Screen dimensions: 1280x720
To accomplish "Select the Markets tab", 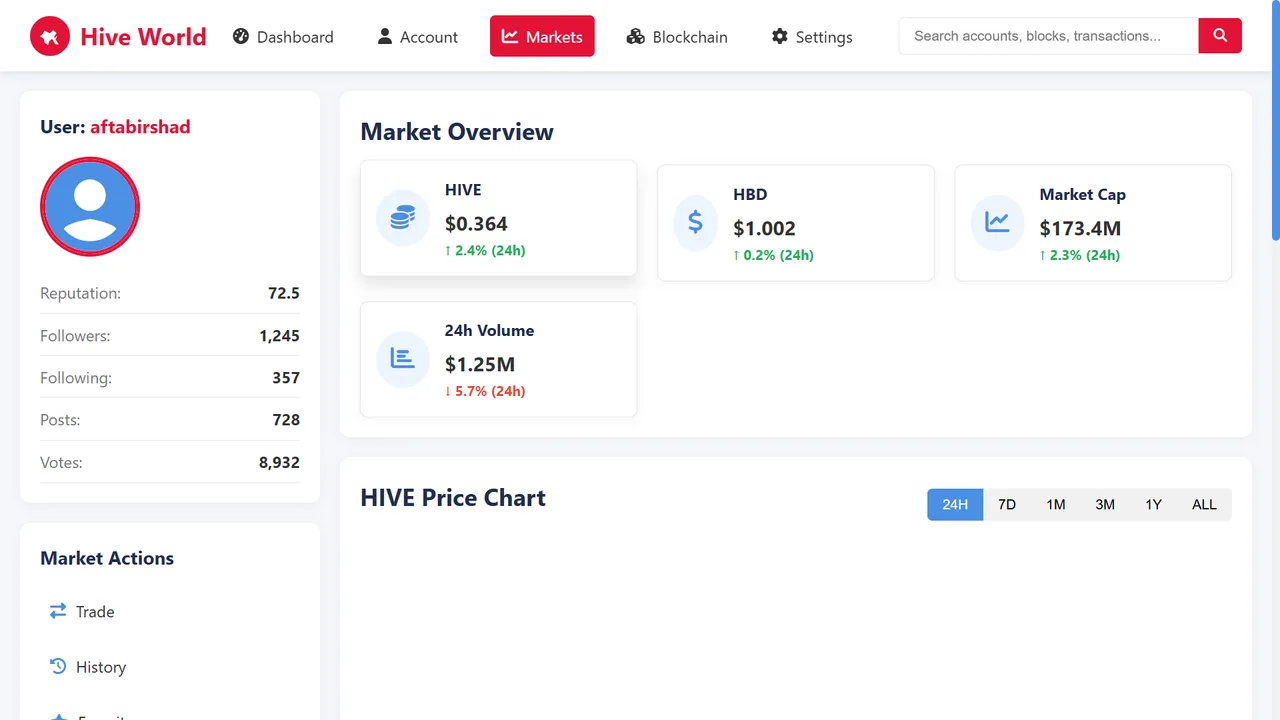I will (x=542, y=36).
